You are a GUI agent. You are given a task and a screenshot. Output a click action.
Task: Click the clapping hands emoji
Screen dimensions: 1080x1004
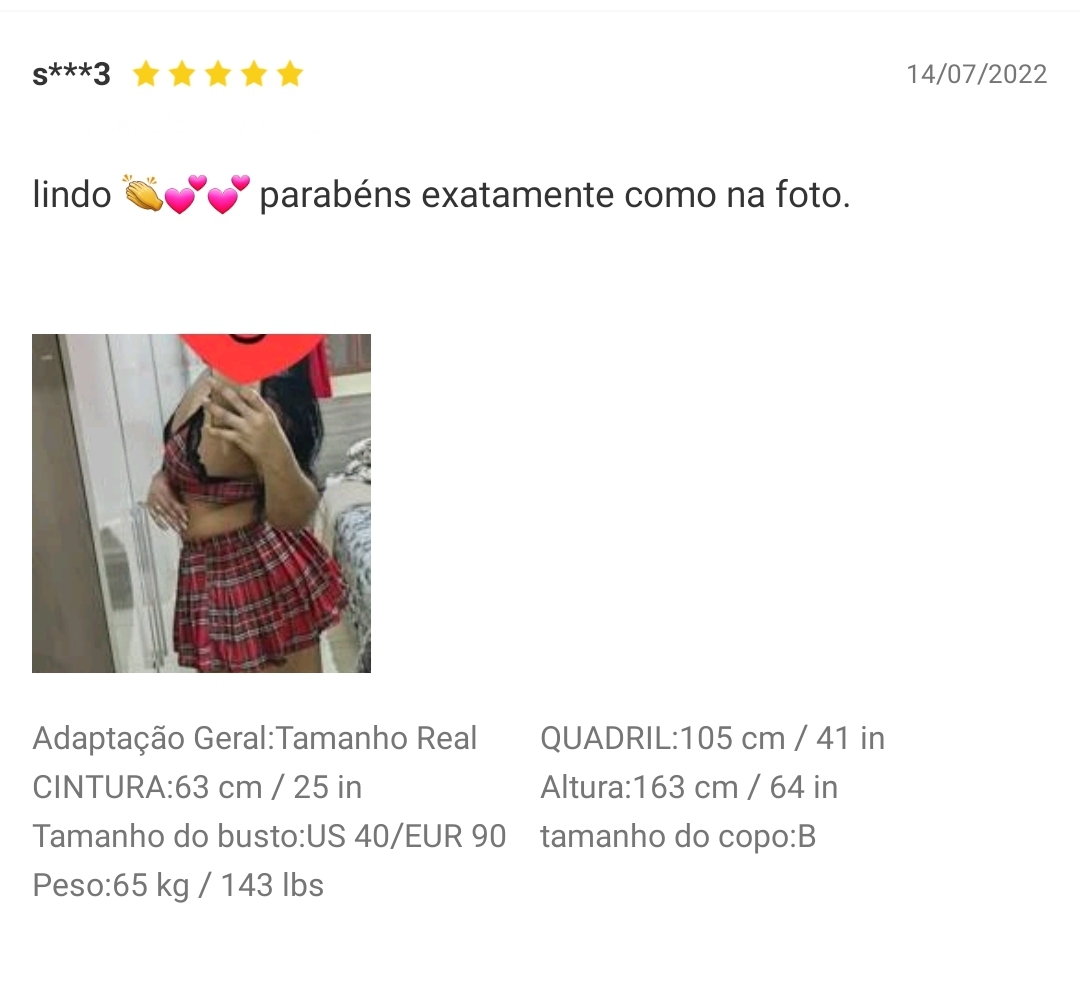pos(143,194)
